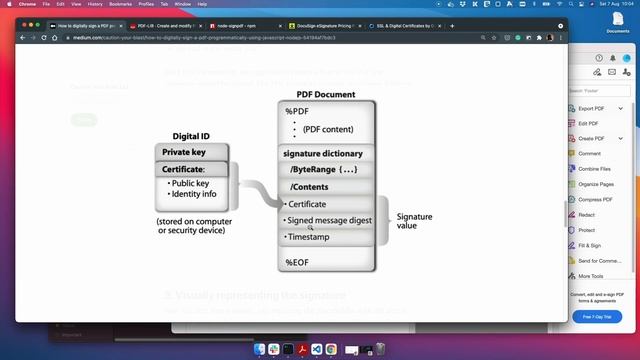640x360 pixels.
Task: Open Organize Pages tool in Acrobat
Action: coord(596,184)
